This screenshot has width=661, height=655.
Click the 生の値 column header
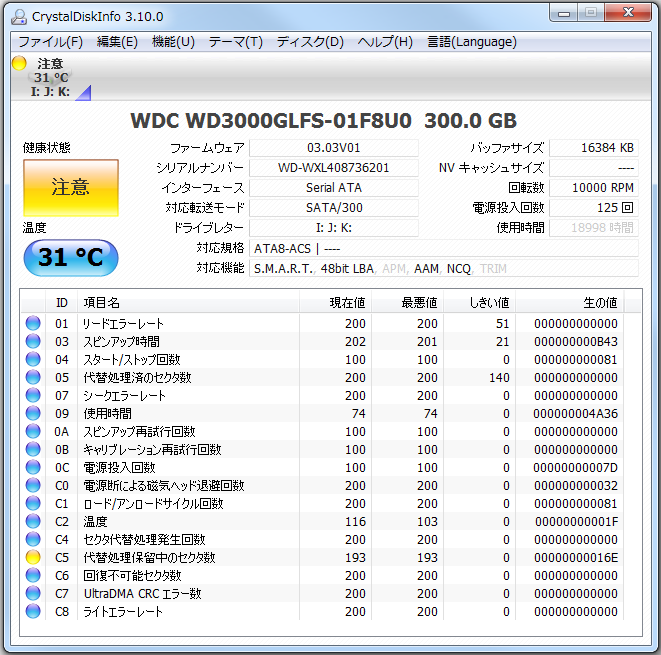tap(600, 302)
